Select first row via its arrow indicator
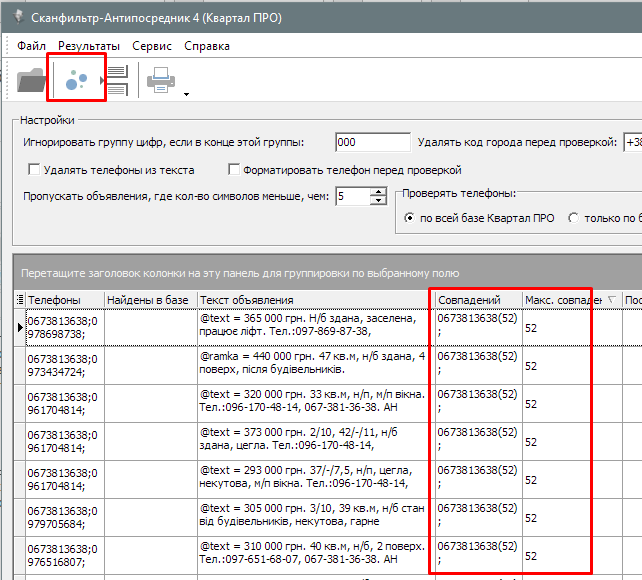 [20, 326]
